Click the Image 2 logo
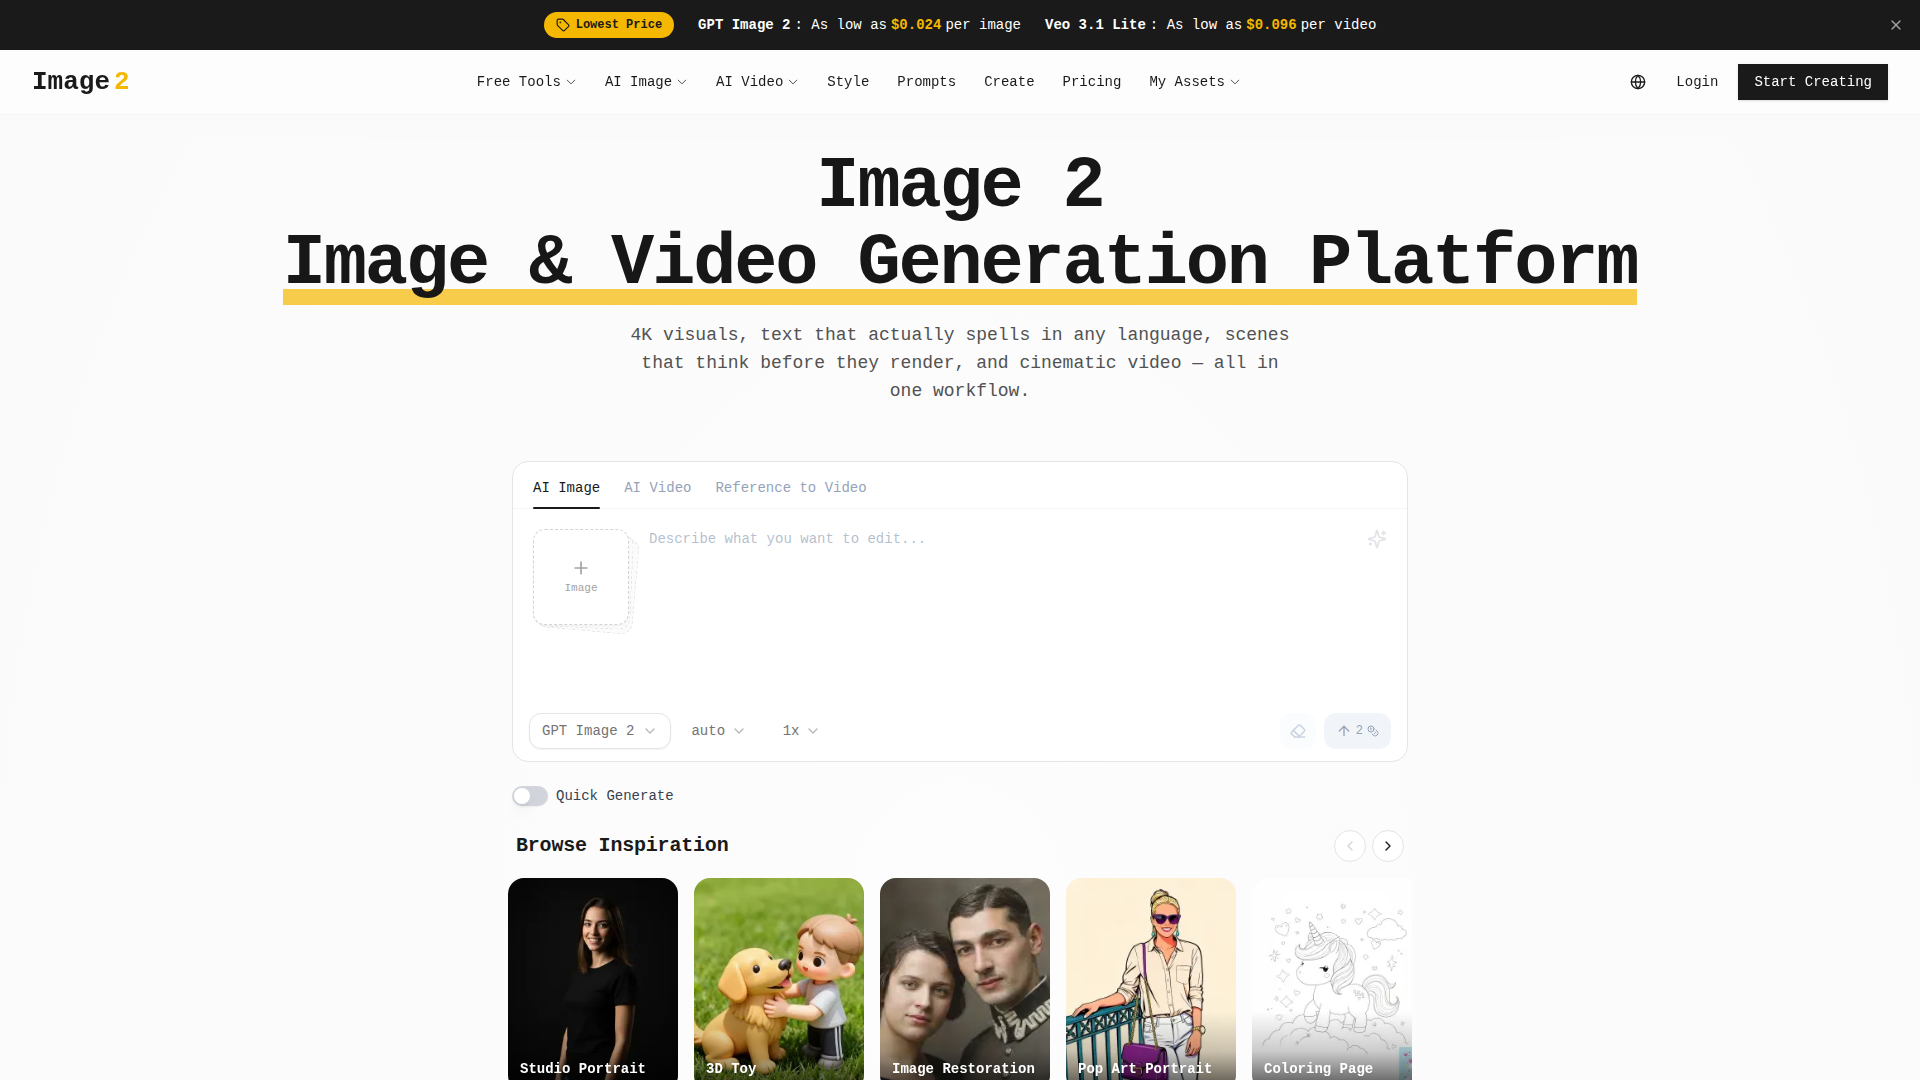This screenshot has height=1080, width=1920. coord(80,82)
